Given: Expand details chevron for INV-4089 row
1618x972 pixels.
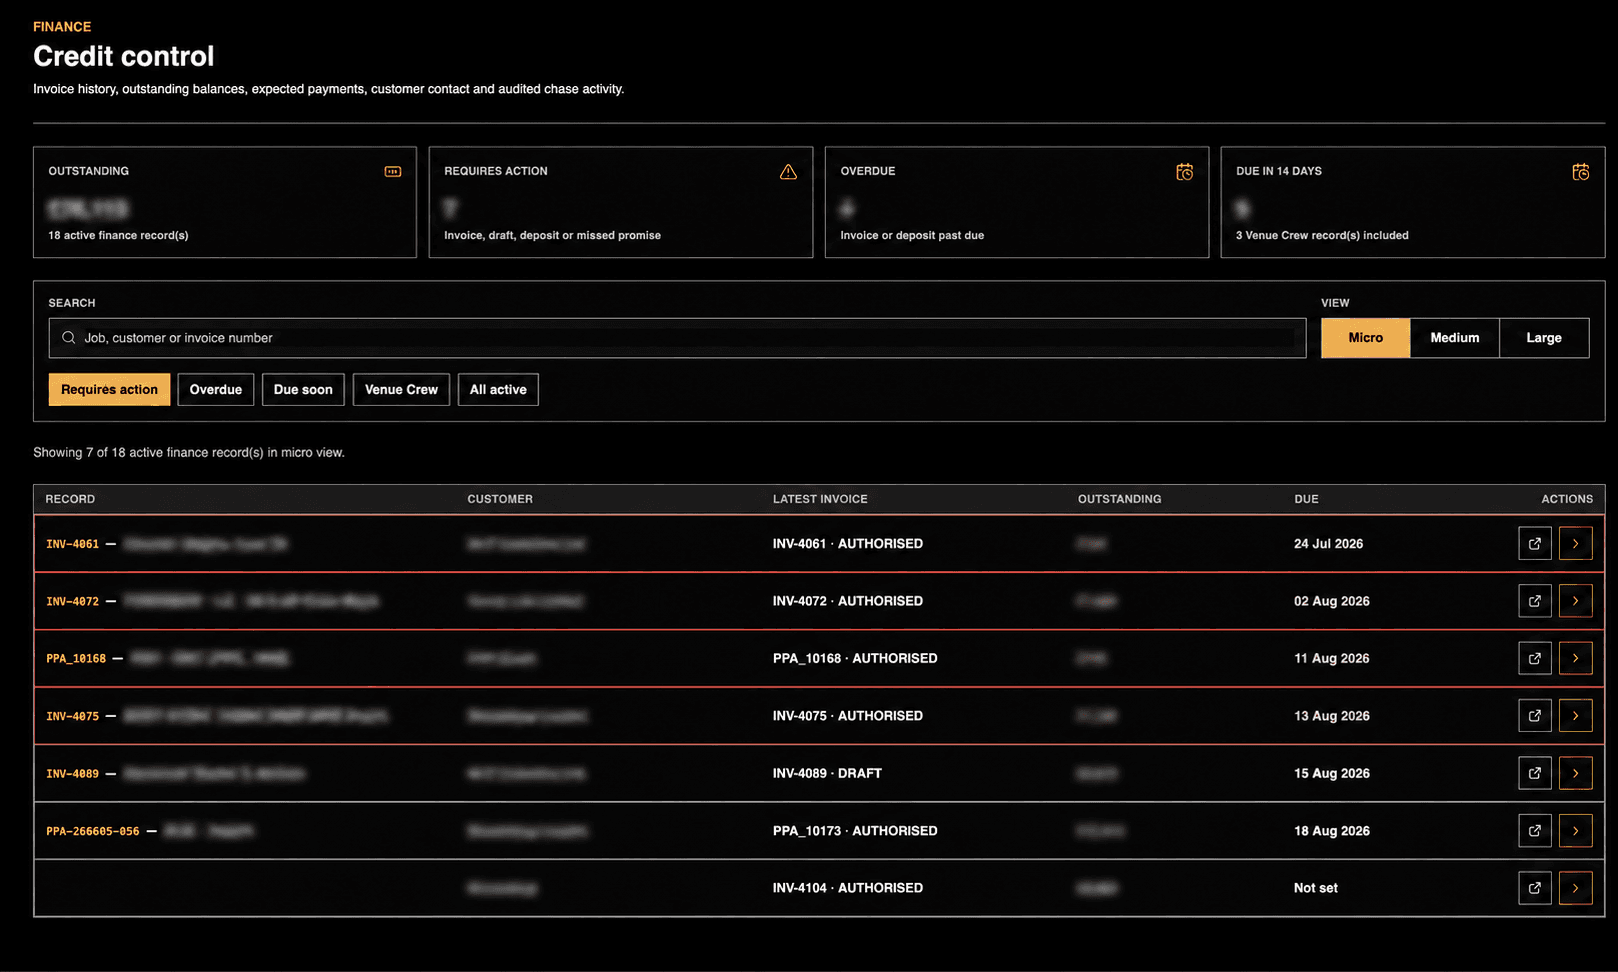Looking at the screenshot, I should point(1576,773).
